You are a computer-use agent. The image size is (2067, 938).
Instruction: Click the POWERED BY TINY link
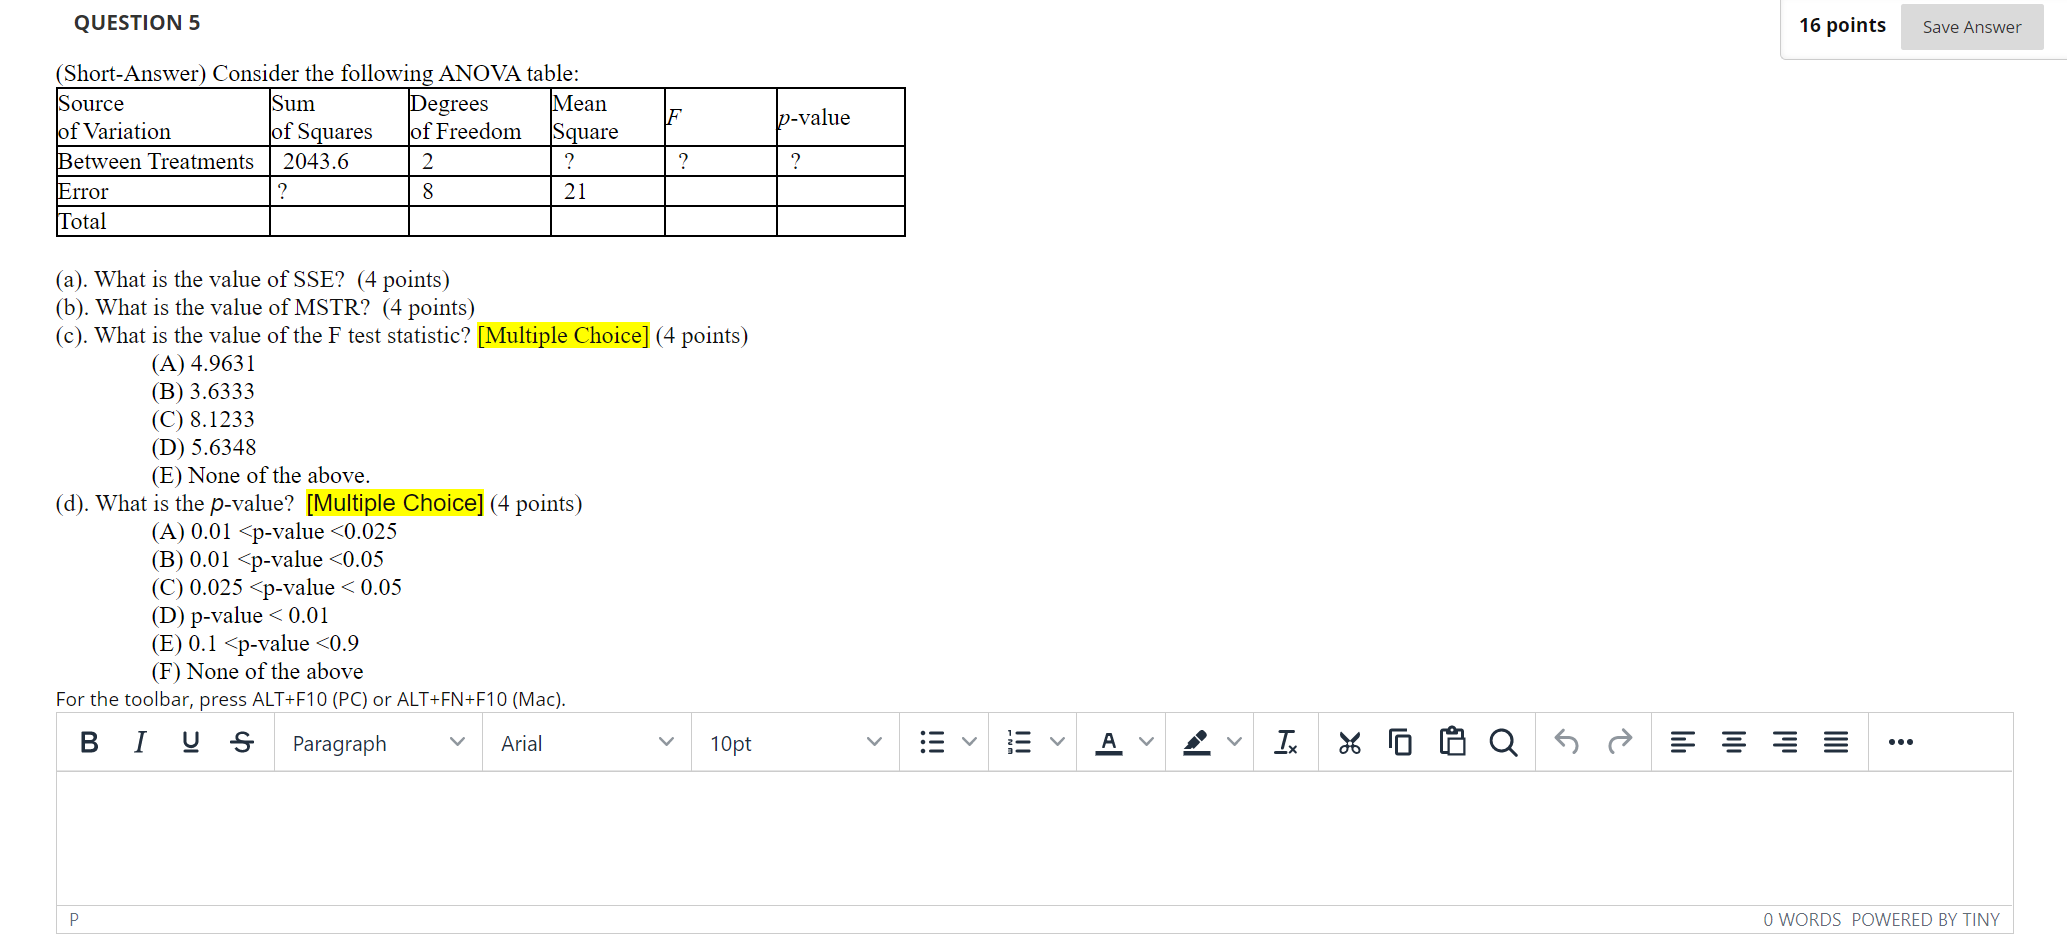(x=1925, y=919)
